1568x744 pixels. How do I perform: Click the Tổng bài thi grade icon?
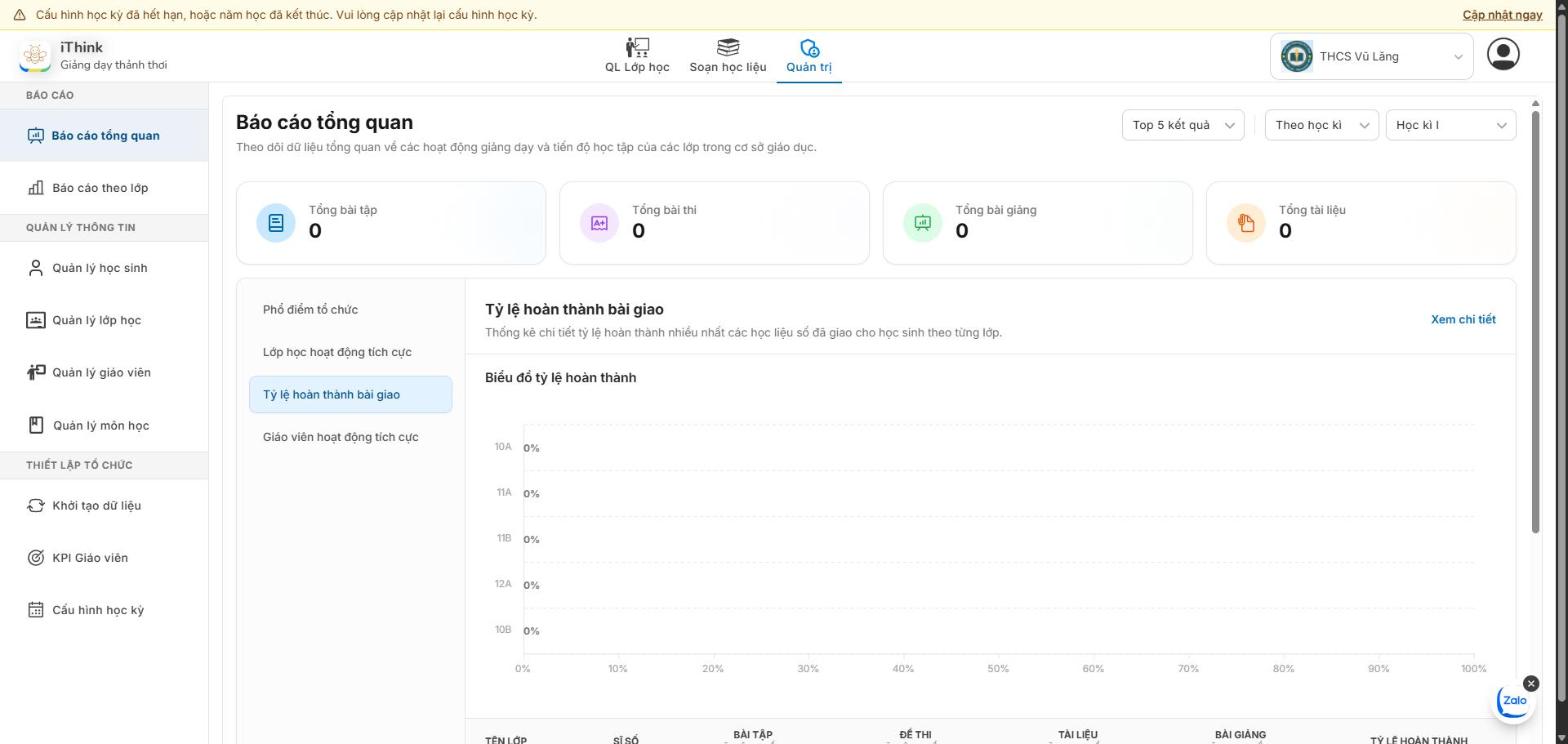599,223
